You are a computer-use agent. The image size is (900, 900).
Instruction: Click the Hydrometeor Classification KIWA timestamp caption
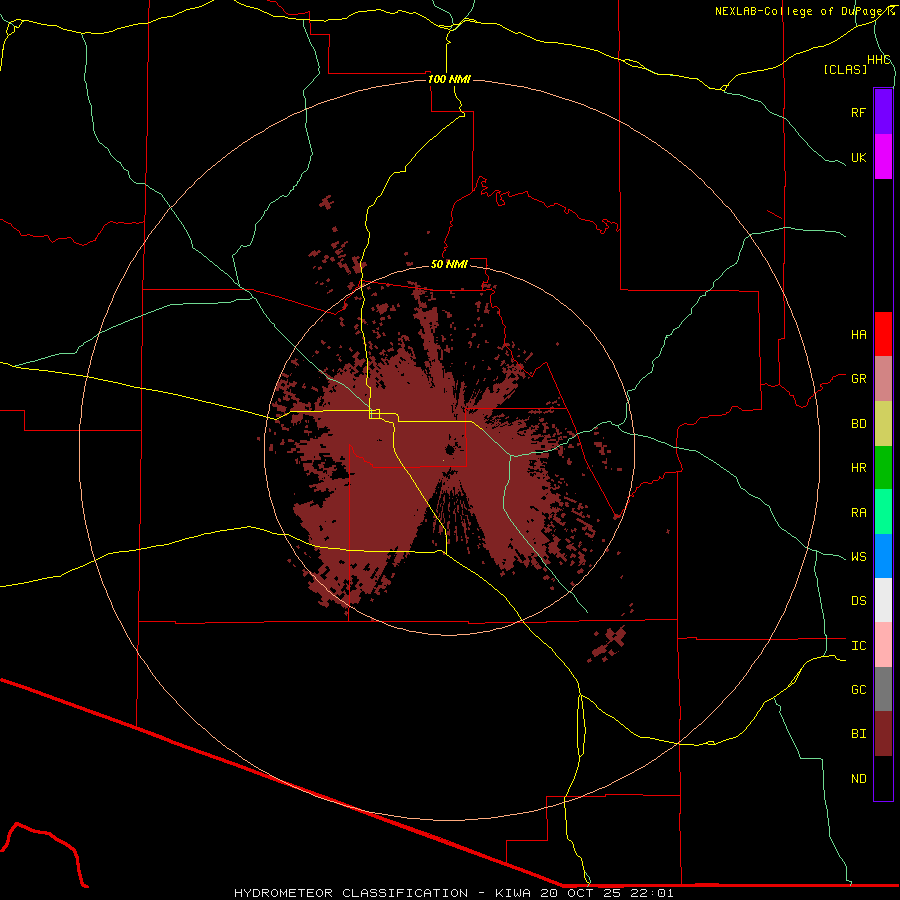[x=453, y=893]
